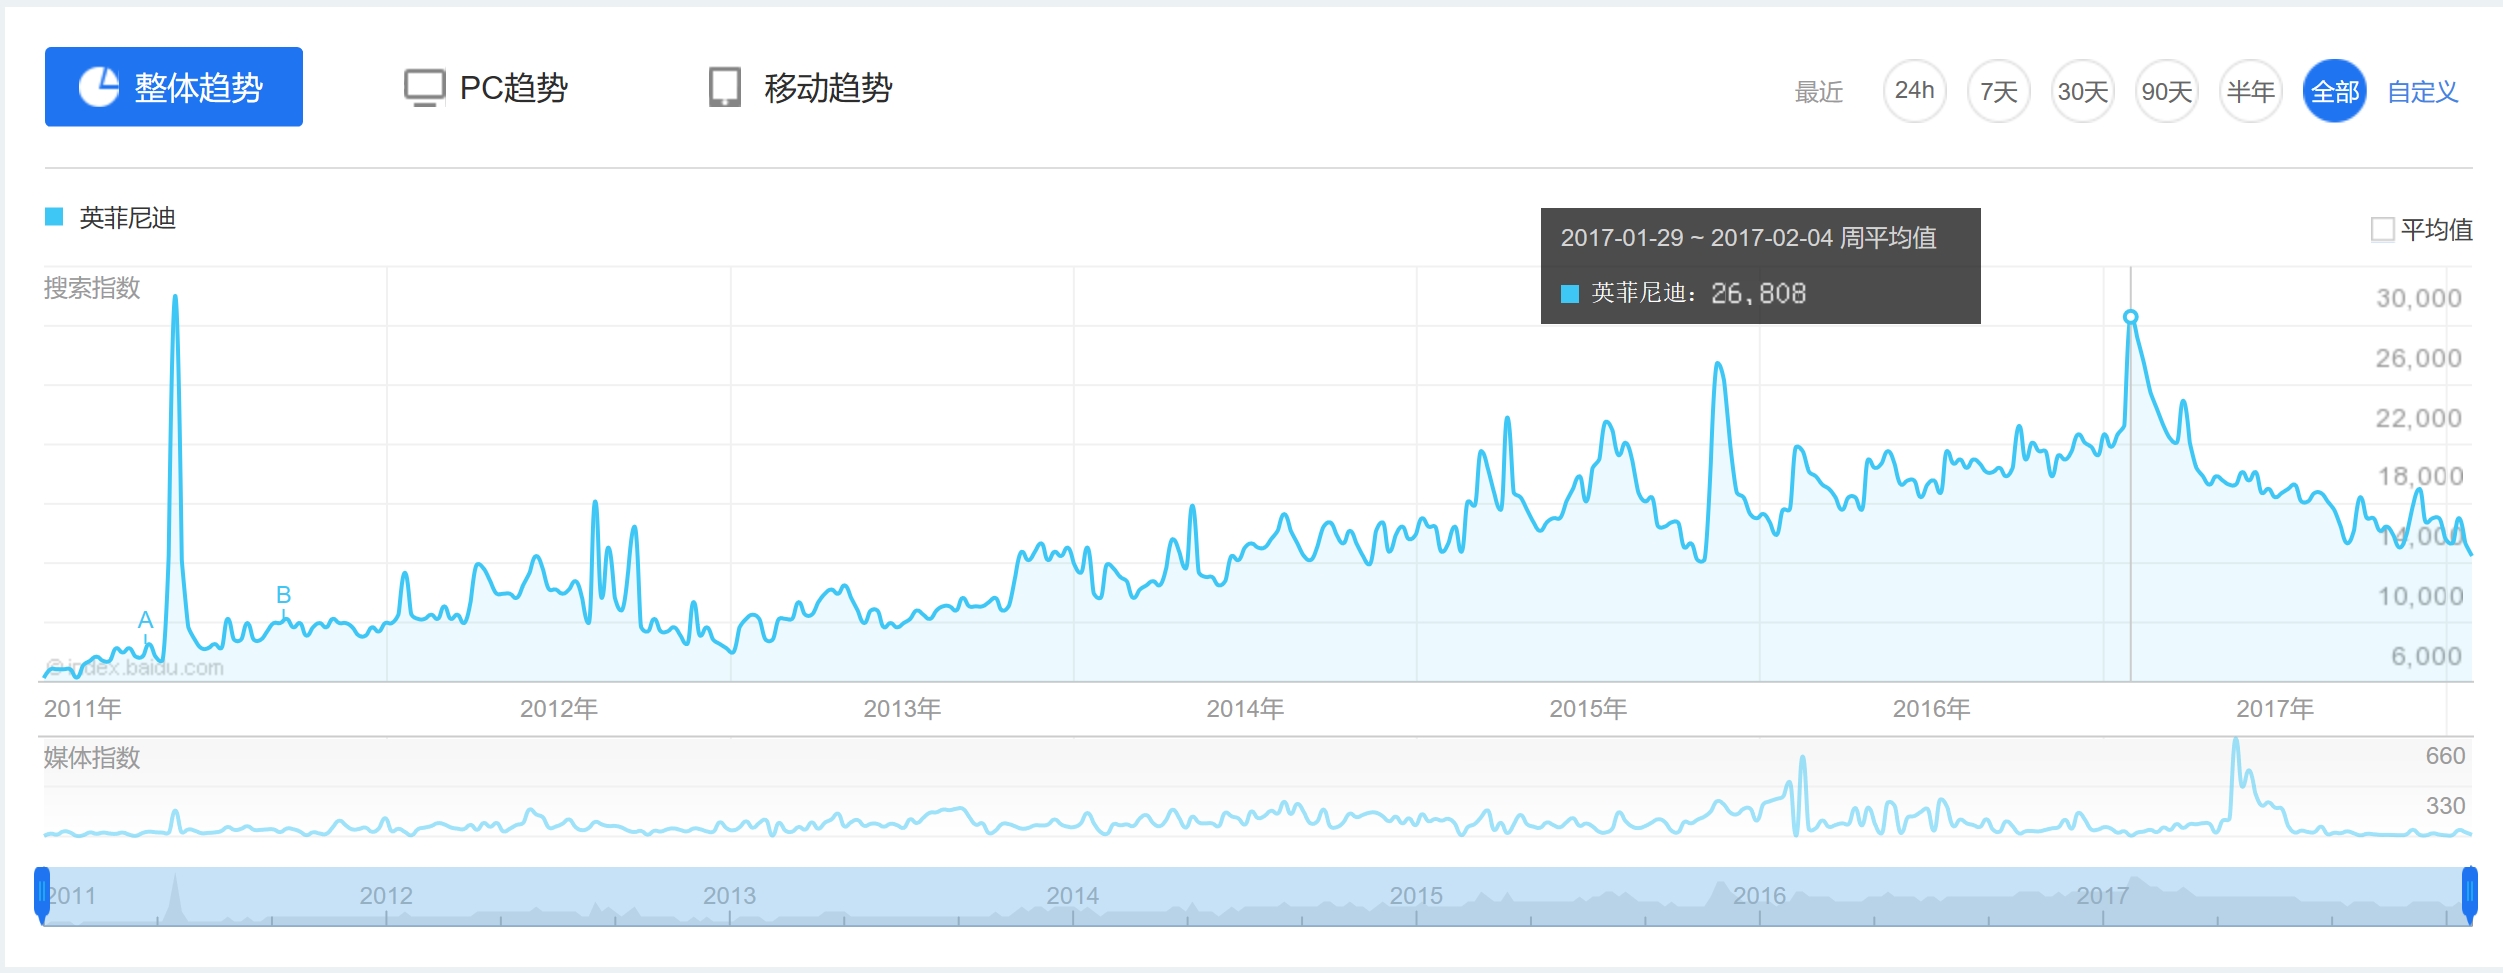Click the pie chart icon in 整体趋势
Viewport: 2503px width, 973px height.
[99, 87]
